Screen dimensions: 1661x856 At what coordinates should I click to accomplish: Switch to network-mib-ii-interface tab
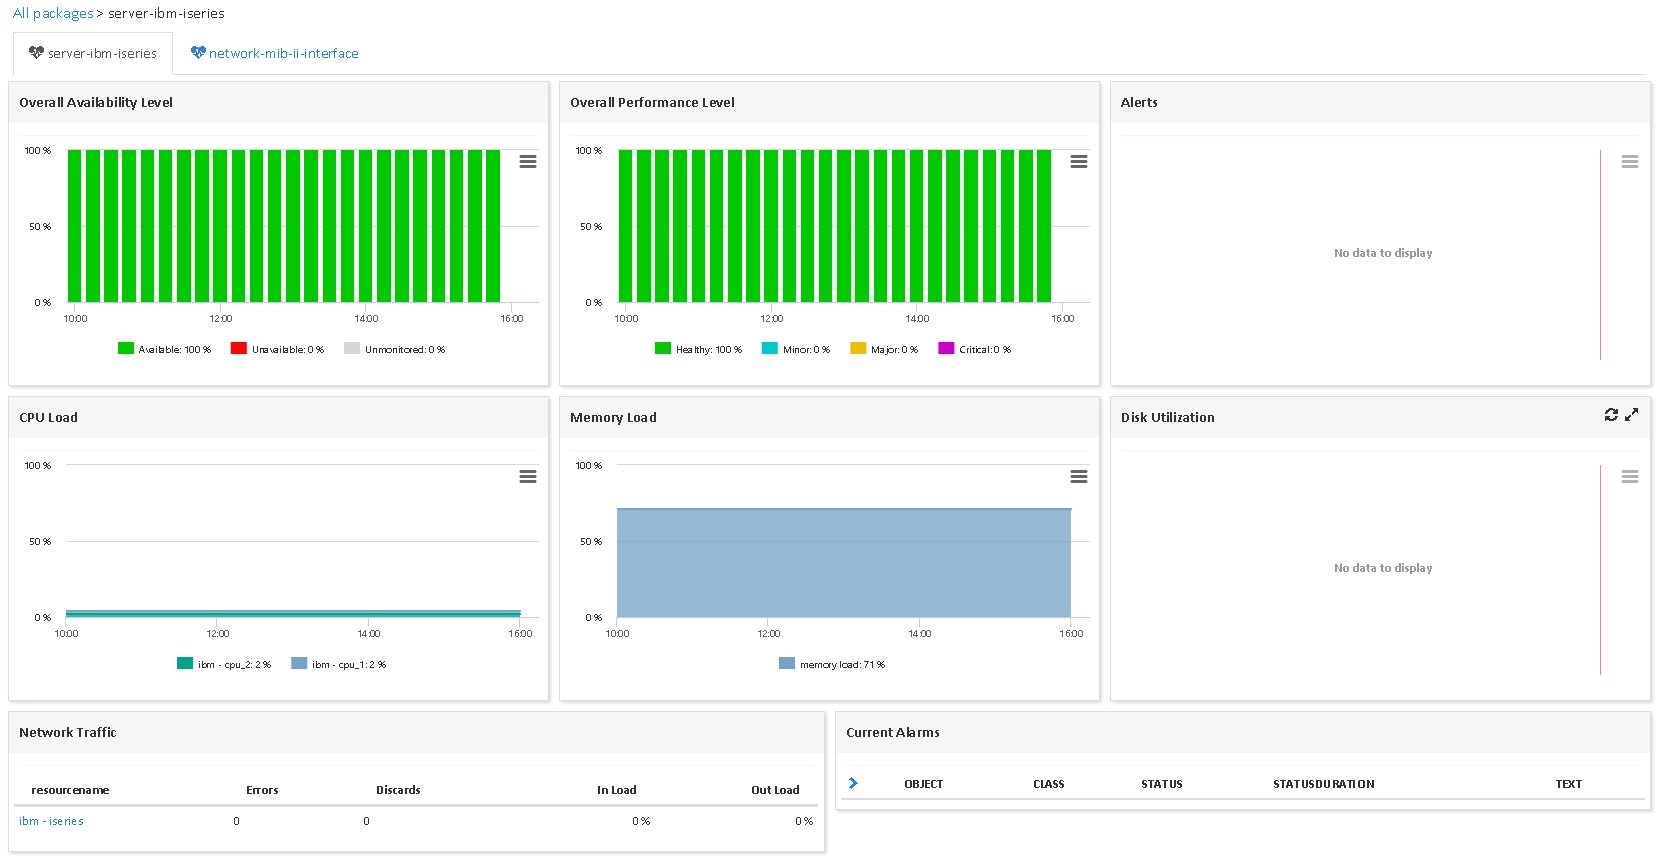pyautogui.click(x=274, y=53)
